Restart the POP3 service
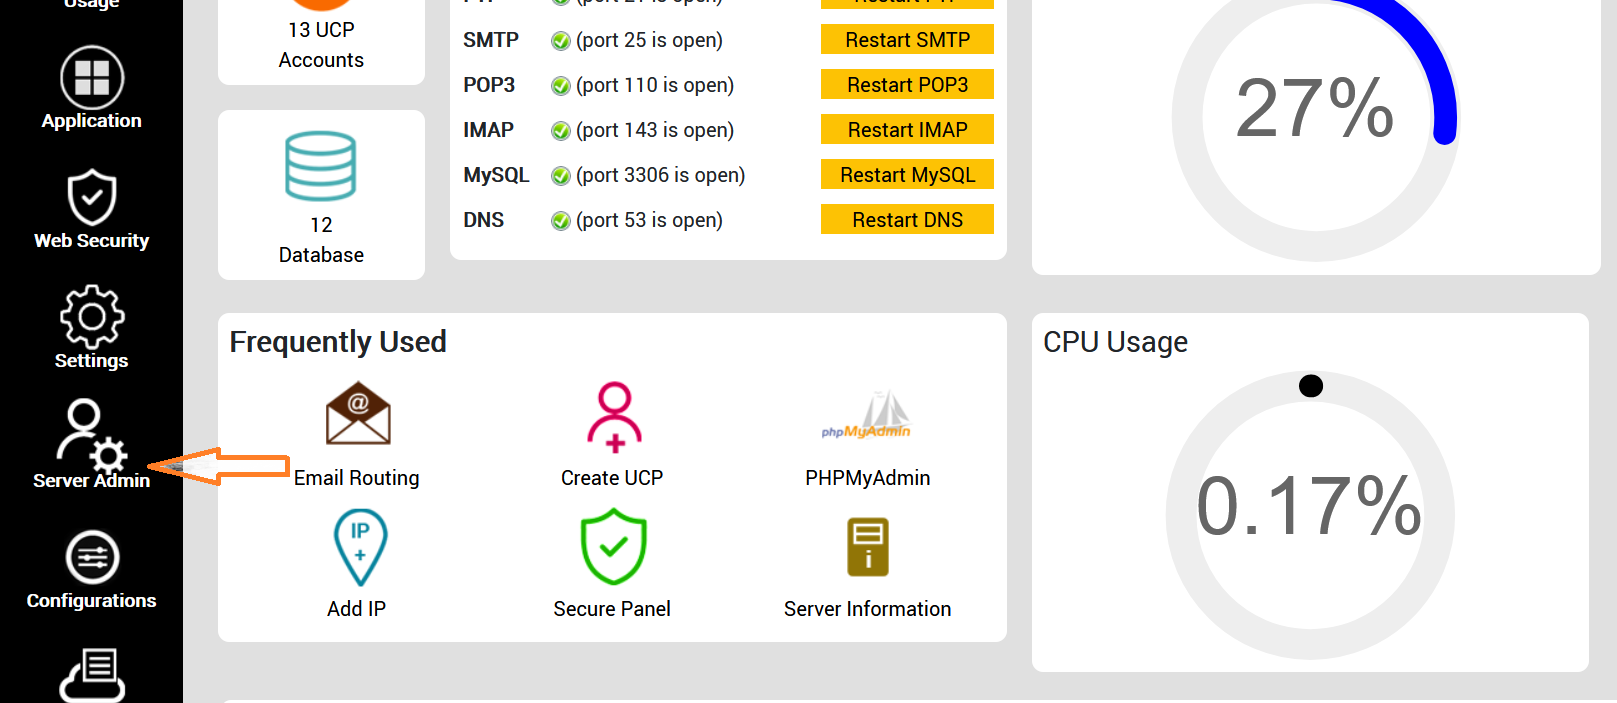This screenshot has width=1617, height=703. 906,84
